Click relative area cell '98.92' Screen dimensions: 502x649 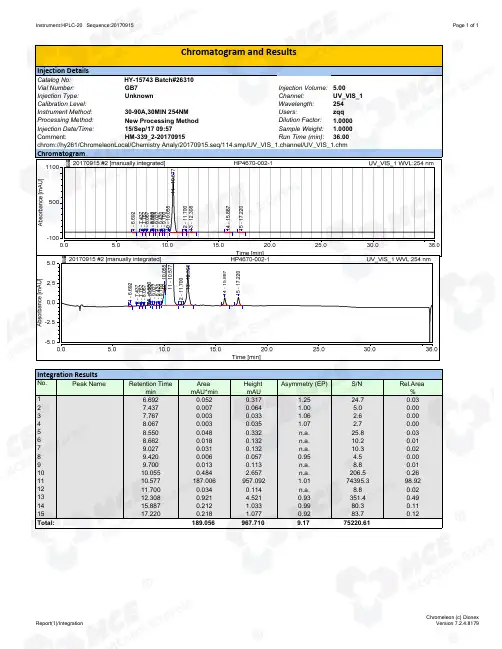tap(412, 481)
